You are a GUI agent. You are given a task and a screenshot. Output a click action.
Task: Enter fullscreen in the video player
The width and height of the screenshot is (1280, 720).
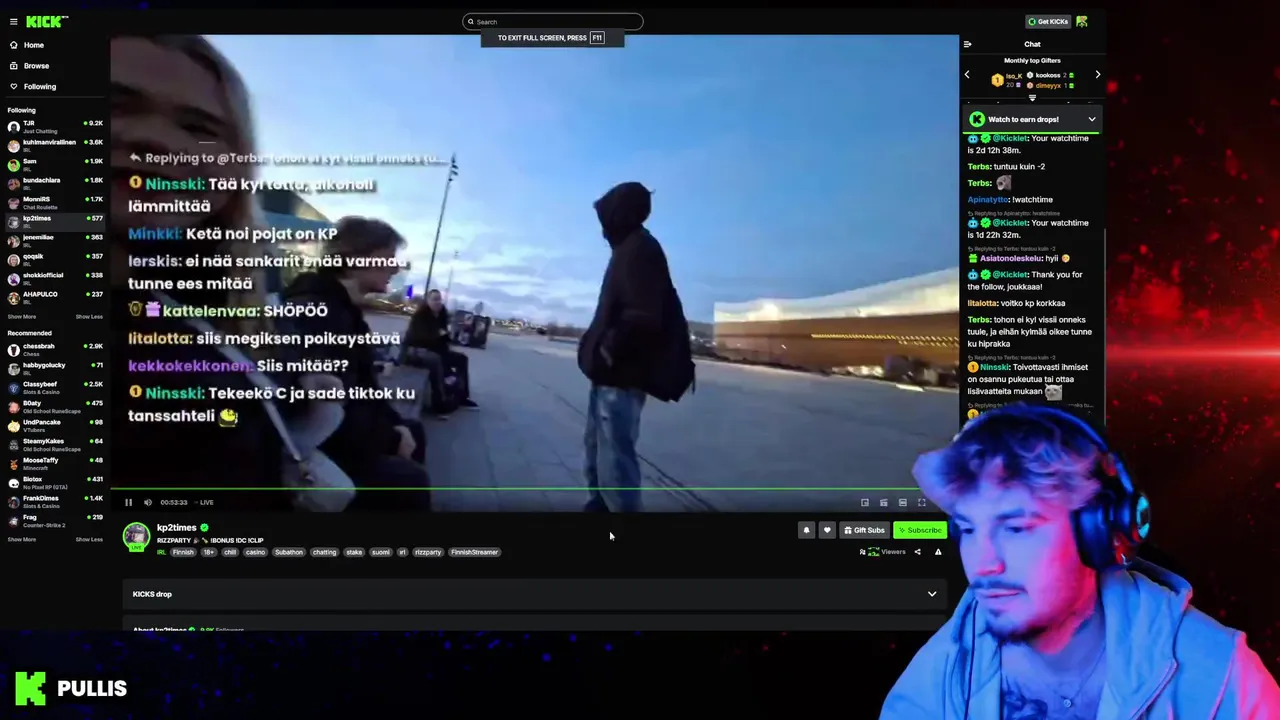(921, 502)
